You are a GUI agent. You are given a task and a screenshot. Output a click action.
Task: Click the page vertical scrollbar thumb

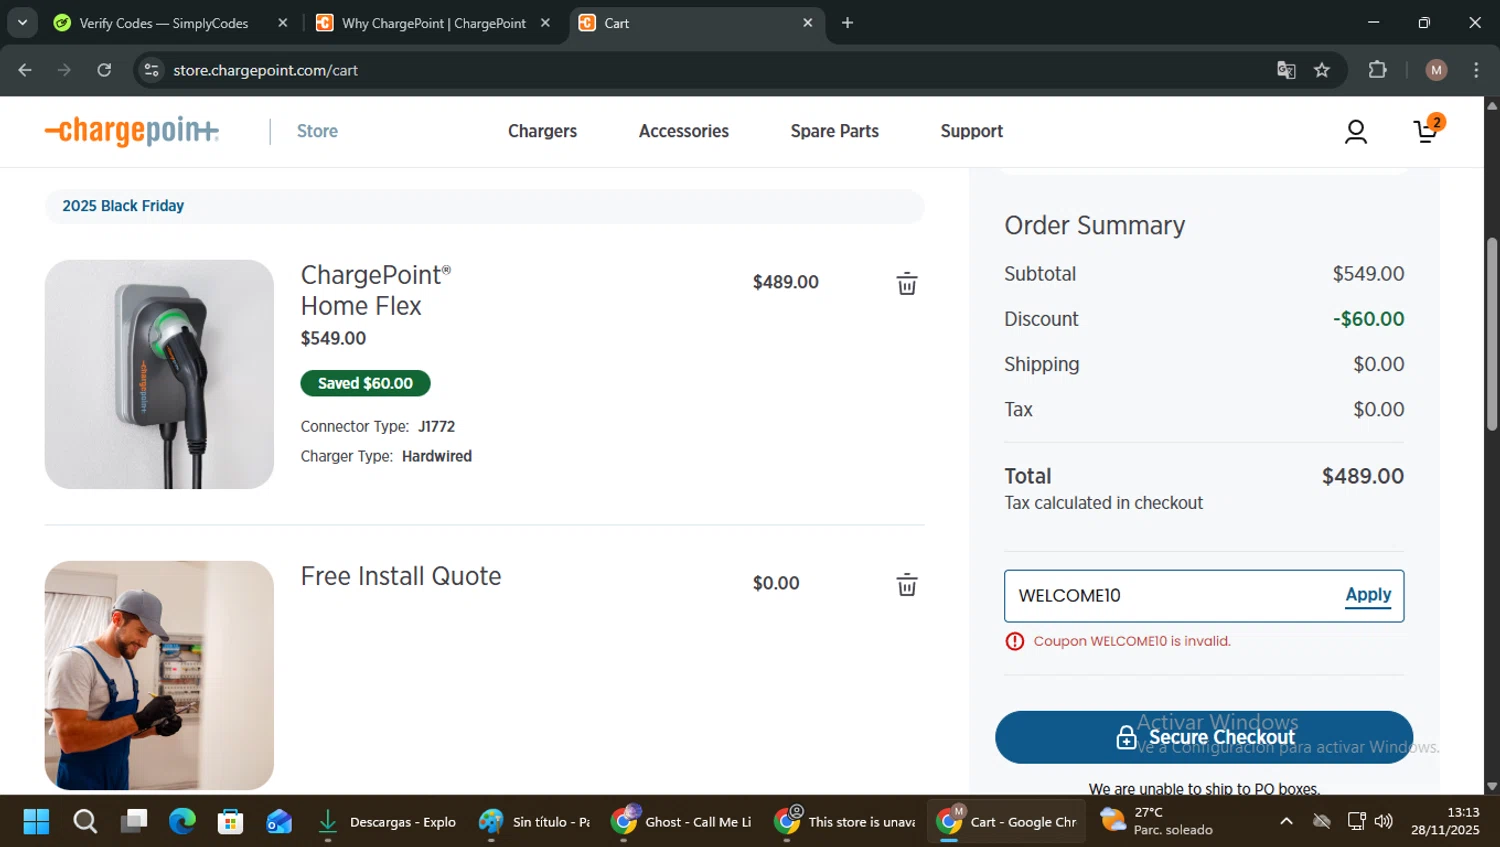(1492, 334)
